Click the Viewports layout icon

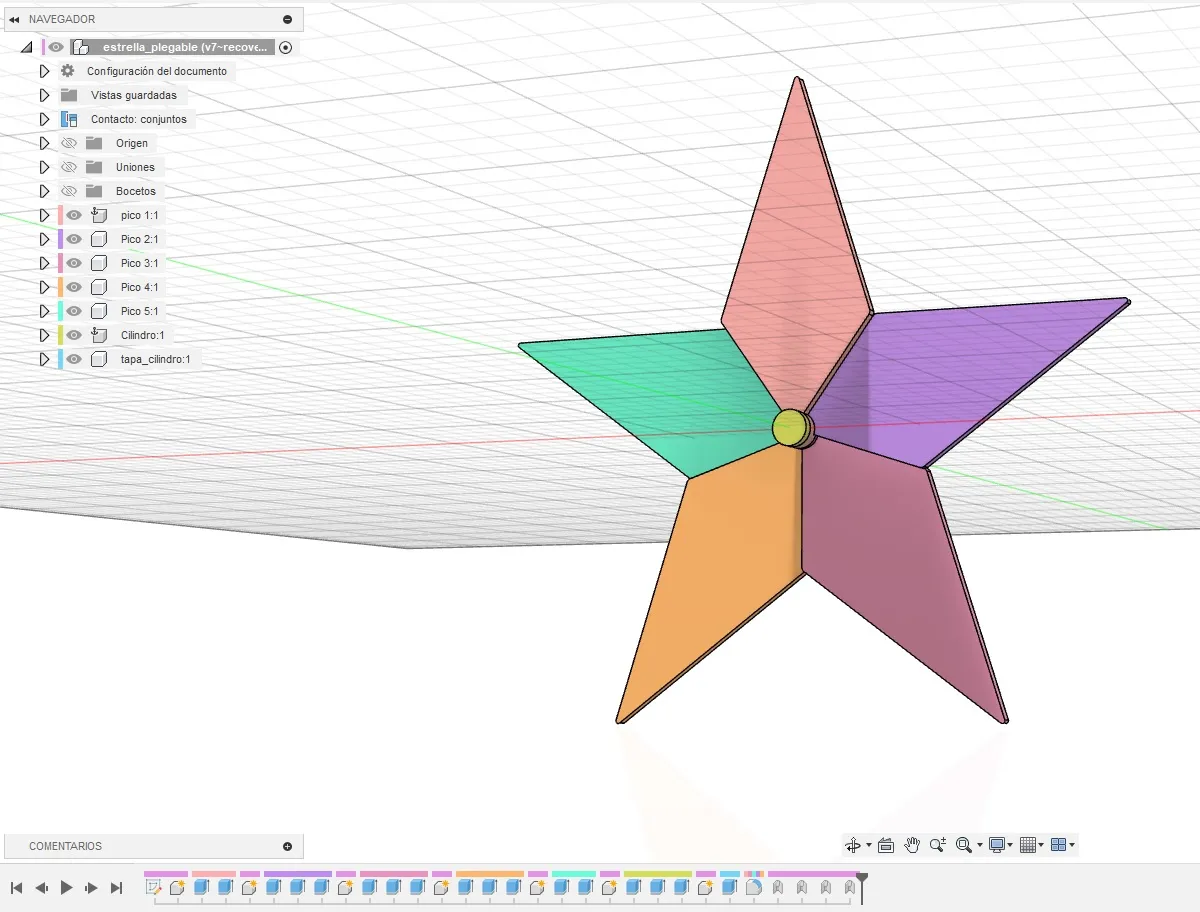click(x=1059, y=845)
